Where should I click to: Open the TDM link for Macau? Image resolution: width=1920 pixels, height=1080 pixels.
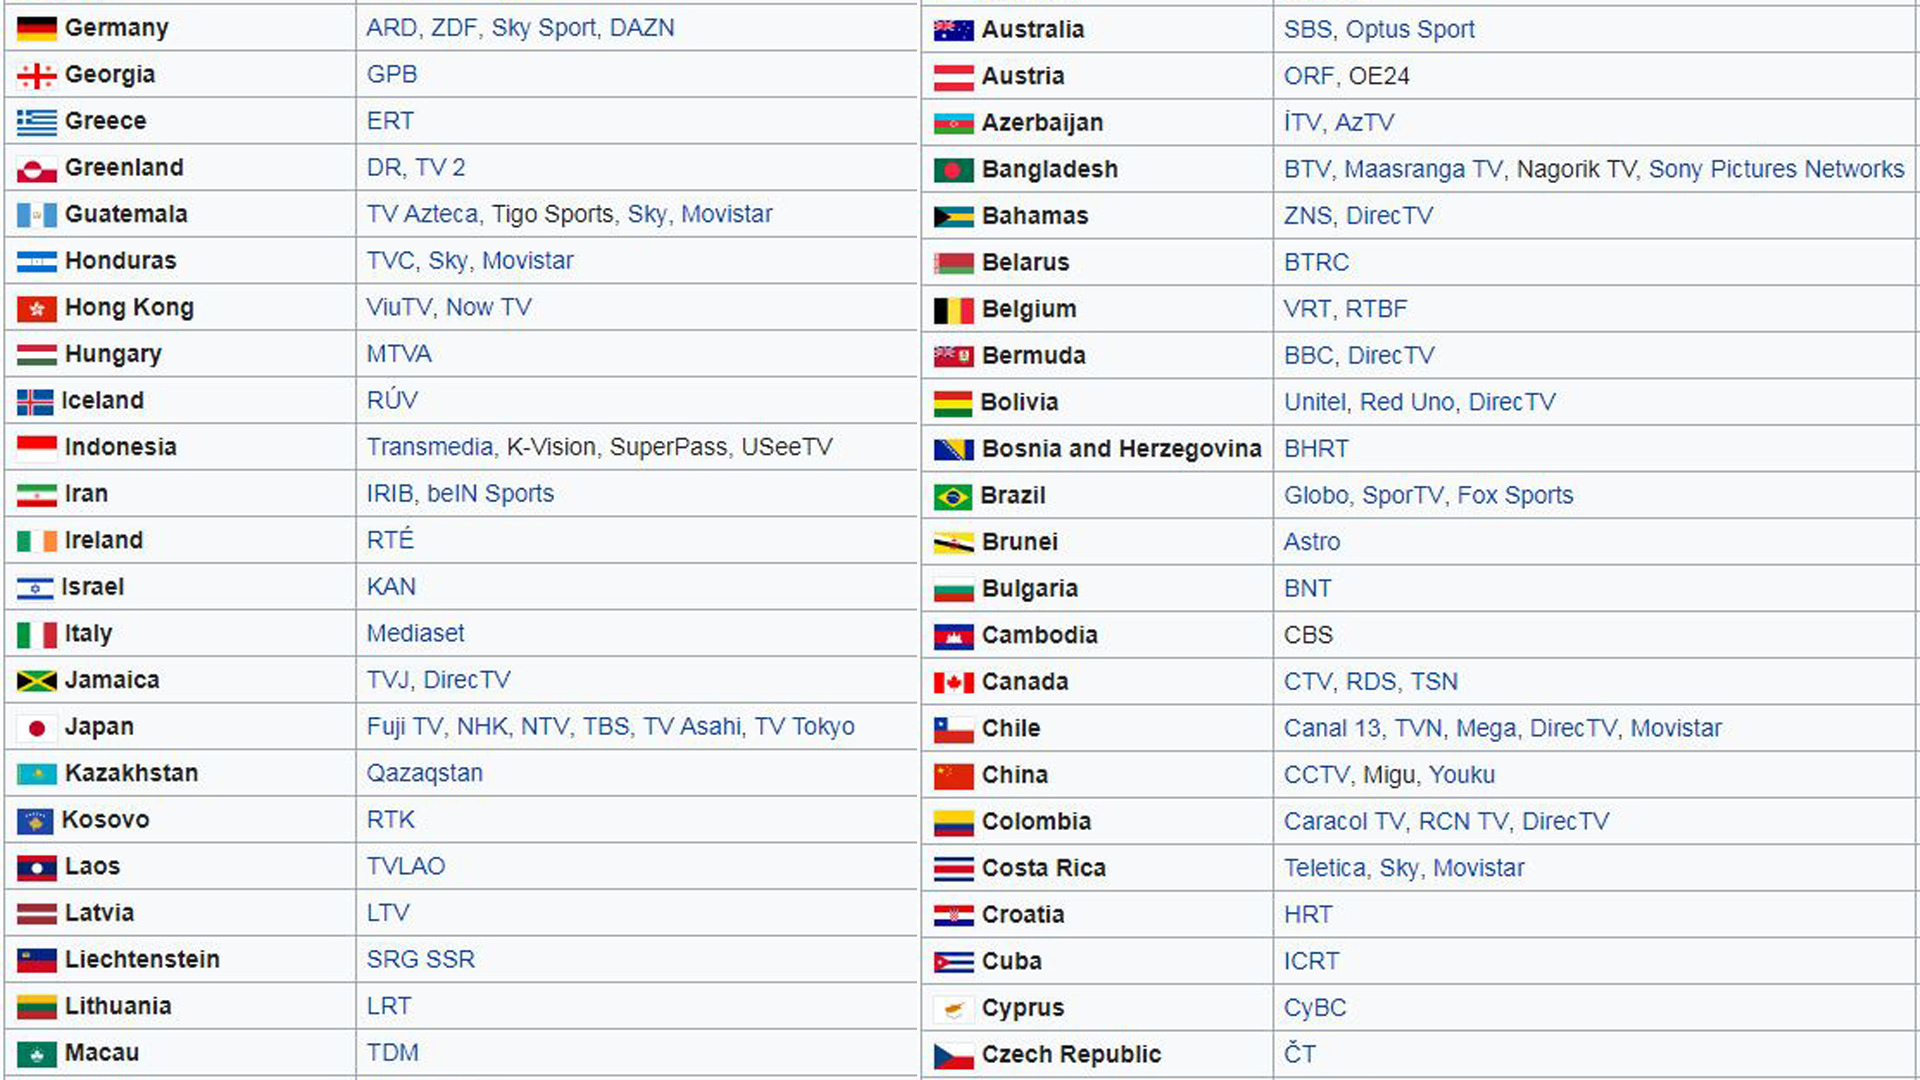pyautogui.click(x=392, y=1053)
